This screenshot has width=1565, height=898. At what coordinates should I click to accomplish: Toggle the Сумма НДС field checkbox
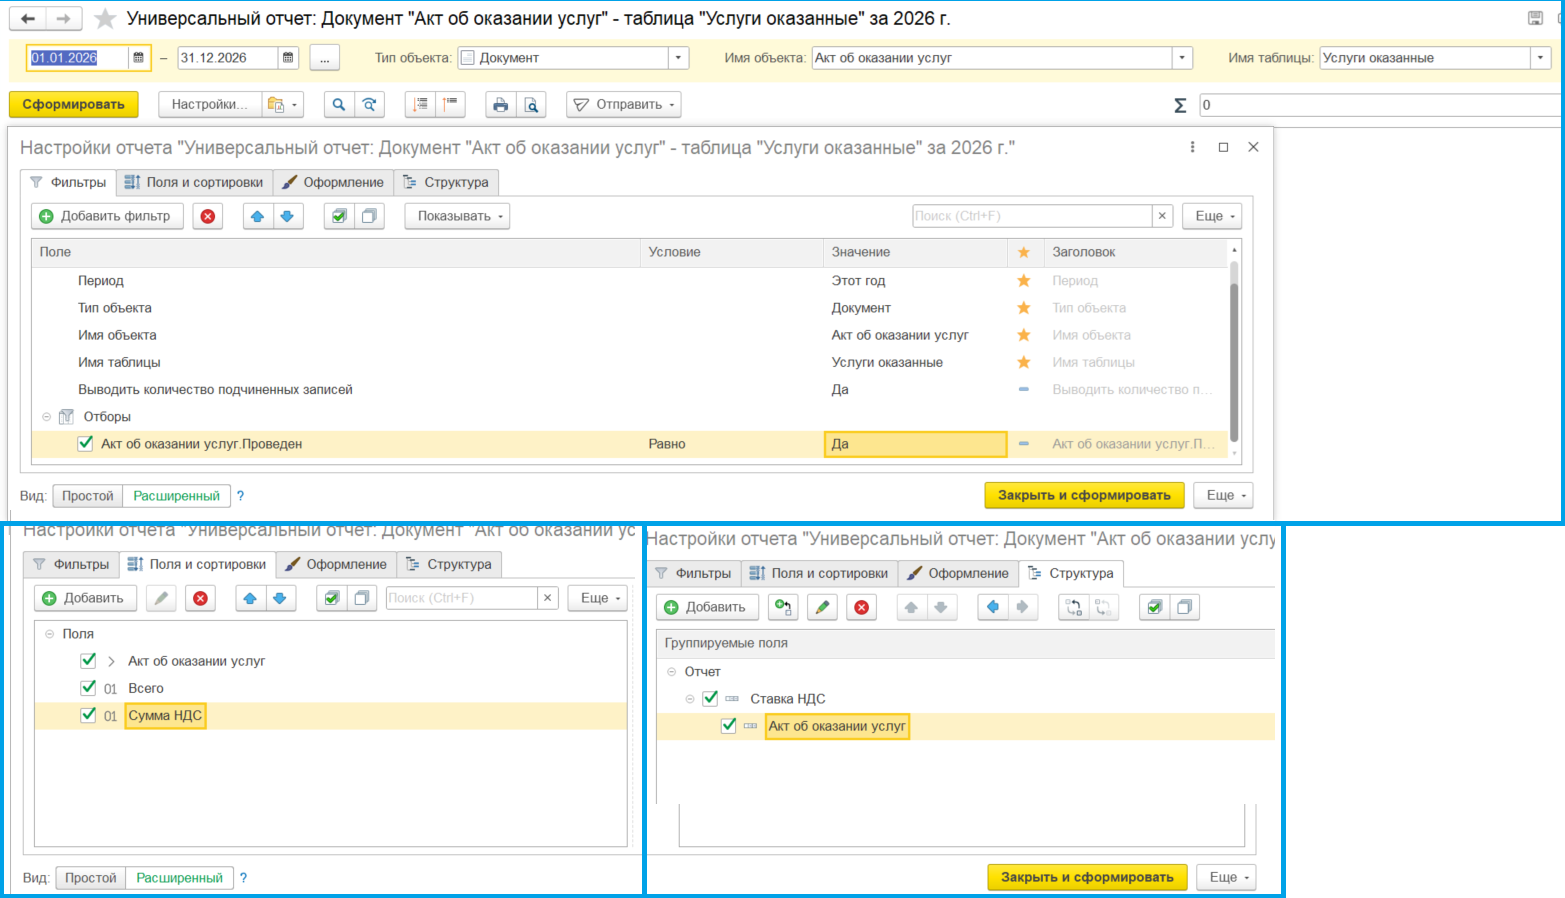(x=88, y=715)
